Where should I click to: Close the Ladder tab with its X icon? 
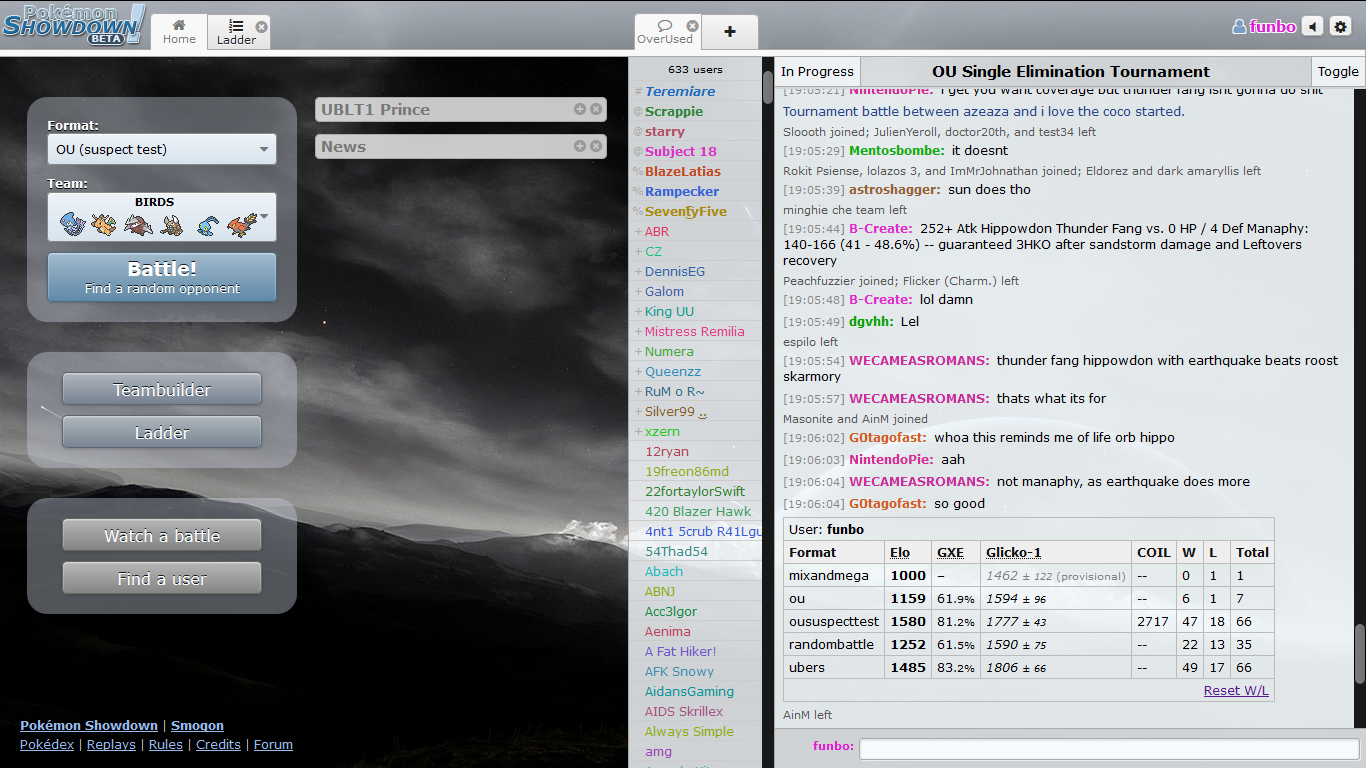coord(261,27)
